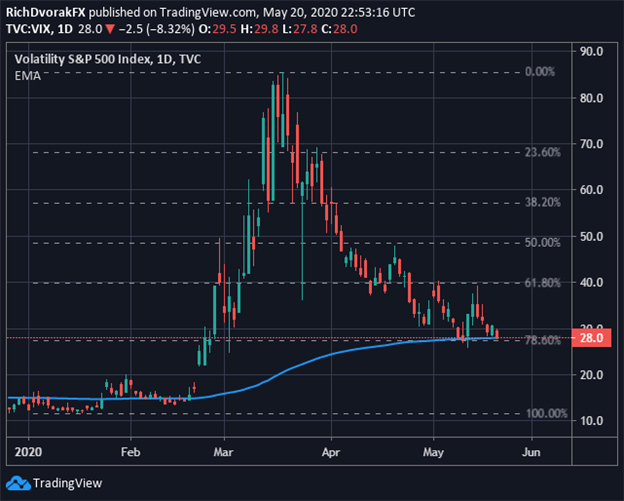624x501 pixels.
Task: Click the May time axis label
Action: click(433, 452)
